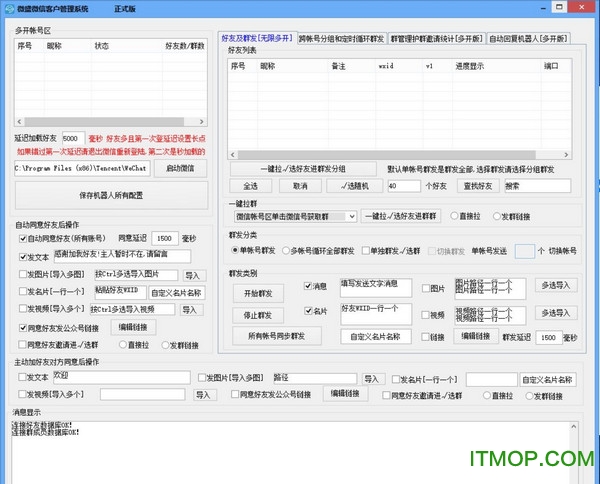Click 导入 button beside 按Ctrl多选导入图片
This screenshot has height=484, width=600.
tap(193, 275)
